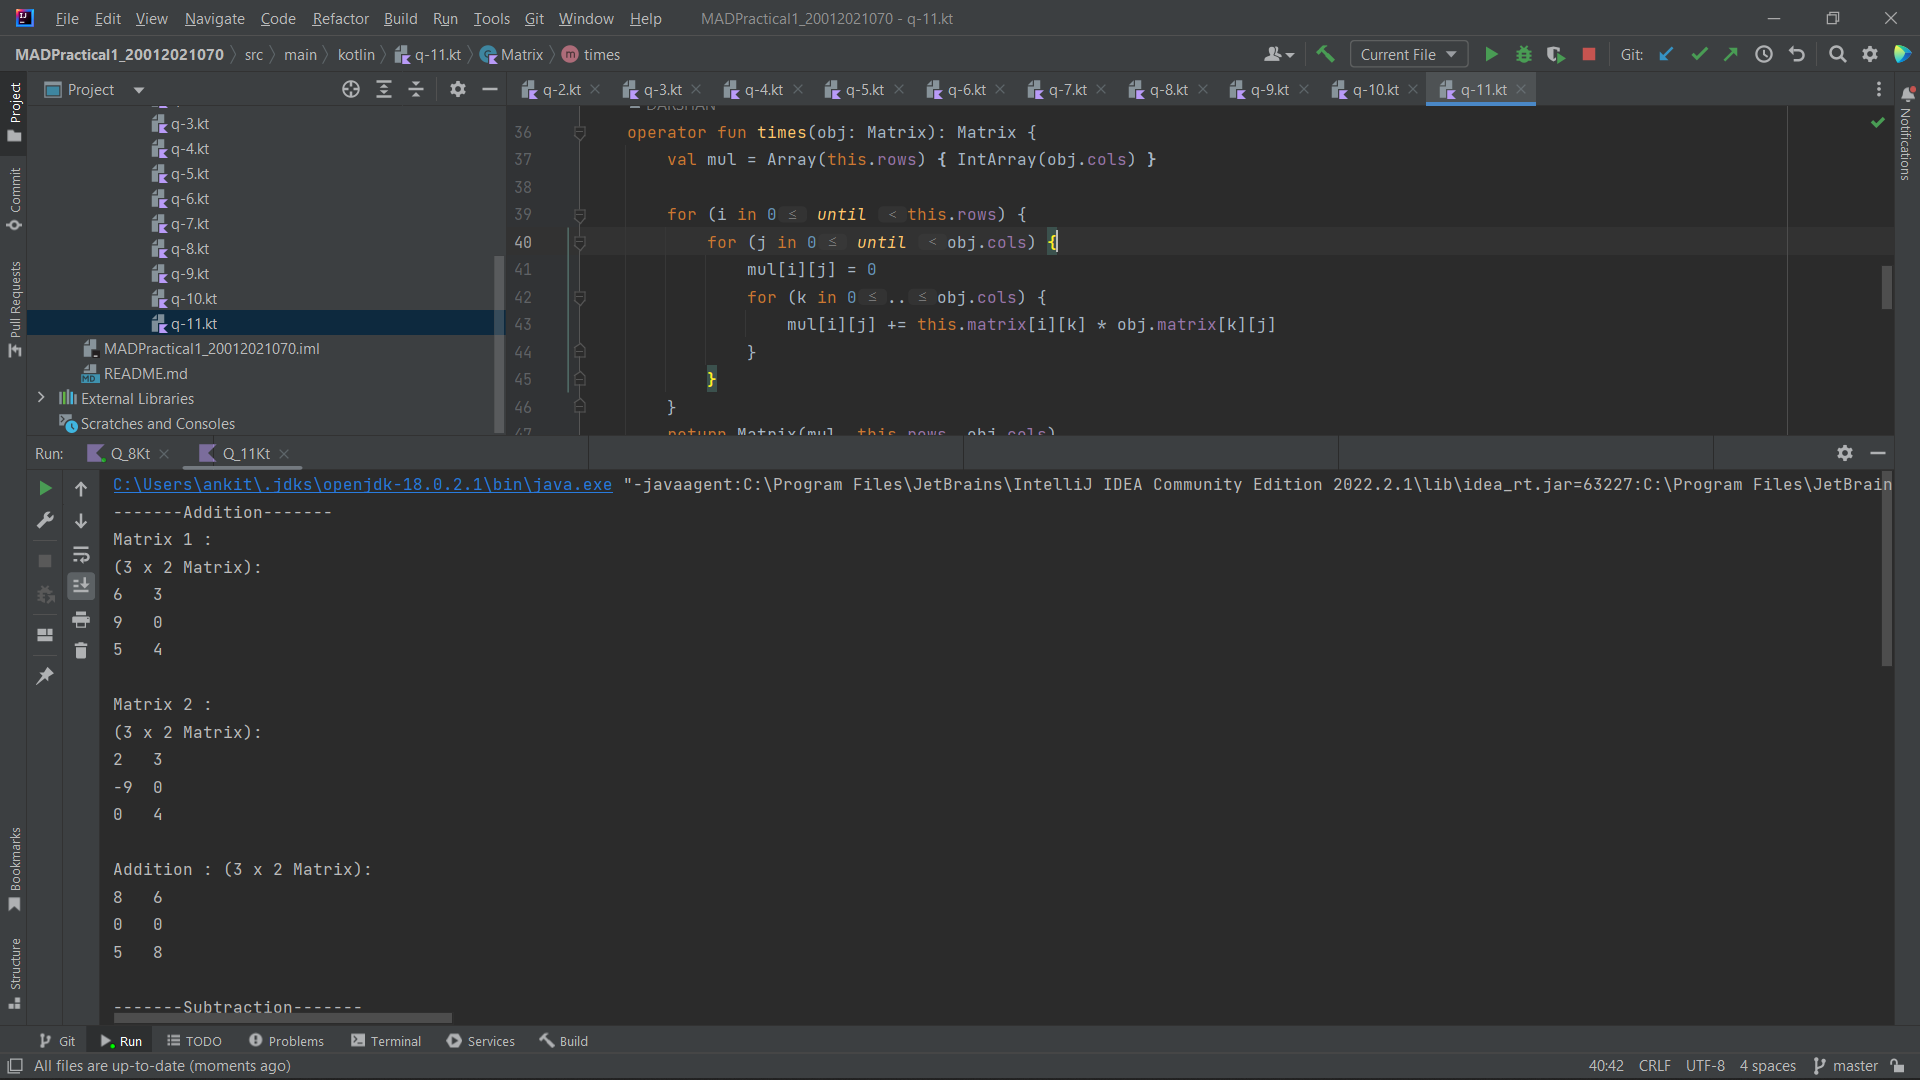The image size is (1920, 1080).
Task: Enable Select Opened File in Project panel
Action: click(351, 89)
